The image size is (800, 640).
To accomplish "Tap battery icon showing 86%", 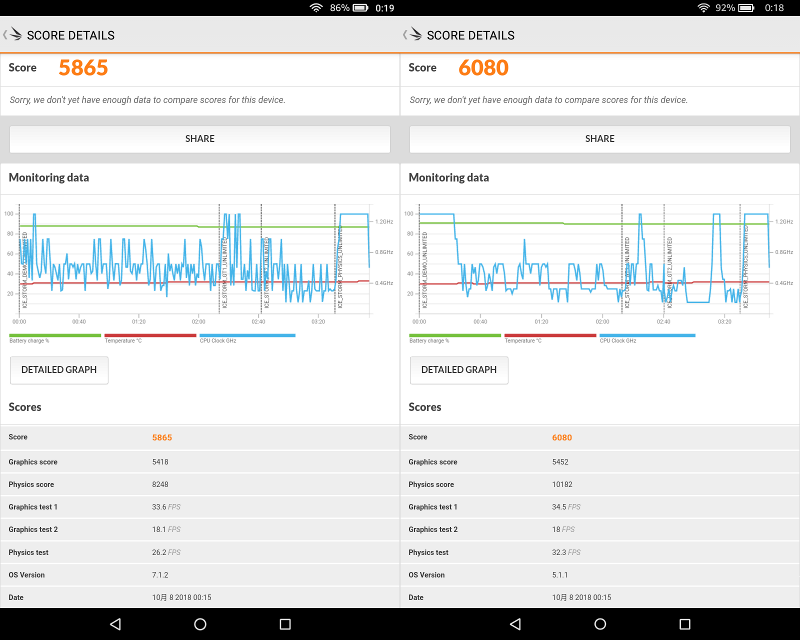I will [x=361, y=8].
